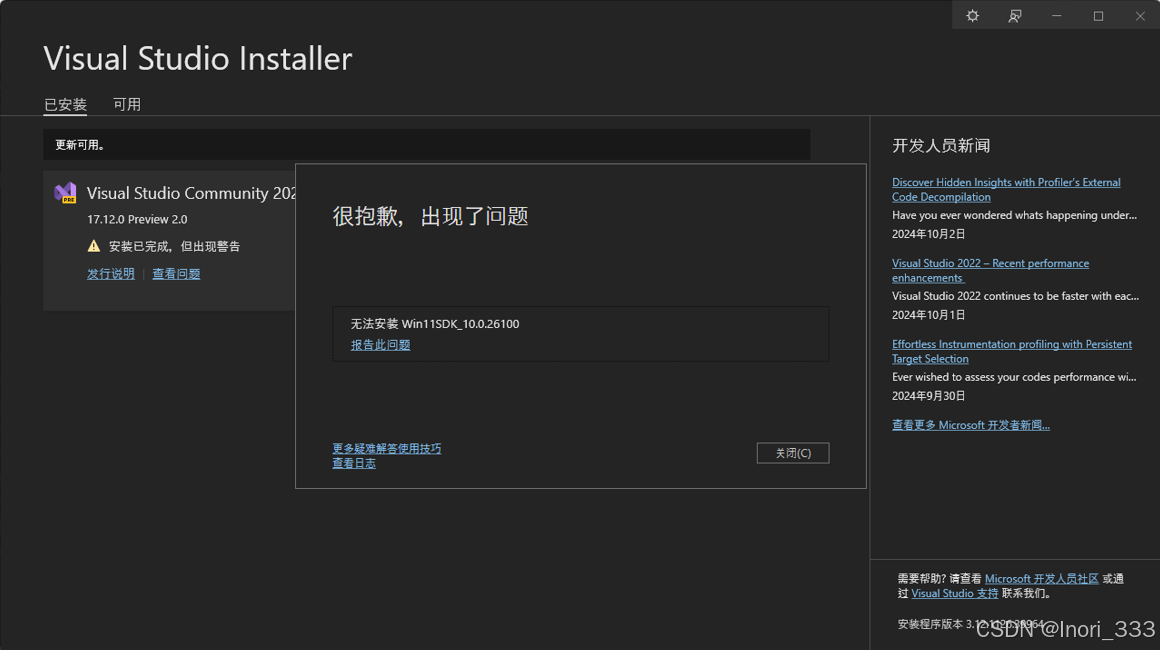1160x650 pixels.
Task: Switch to the 可用 tab
Action: tap(127, 104)
